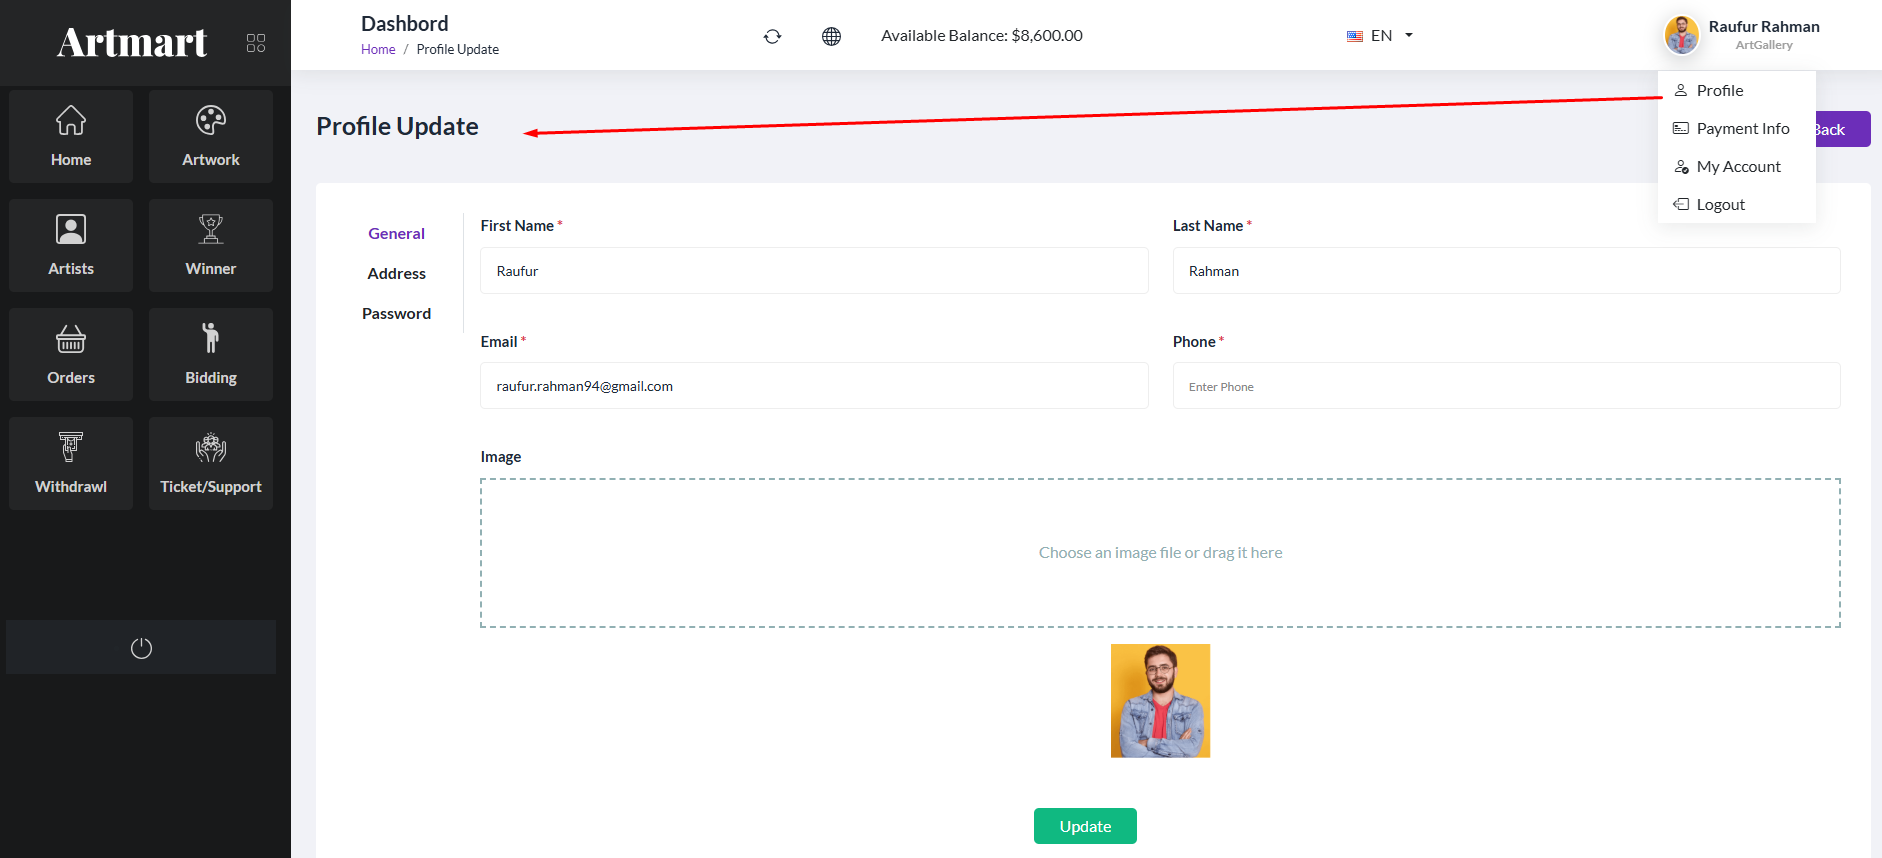
Task: Collapse the Raufur Rahman user menu
Action: point(1742,35)
